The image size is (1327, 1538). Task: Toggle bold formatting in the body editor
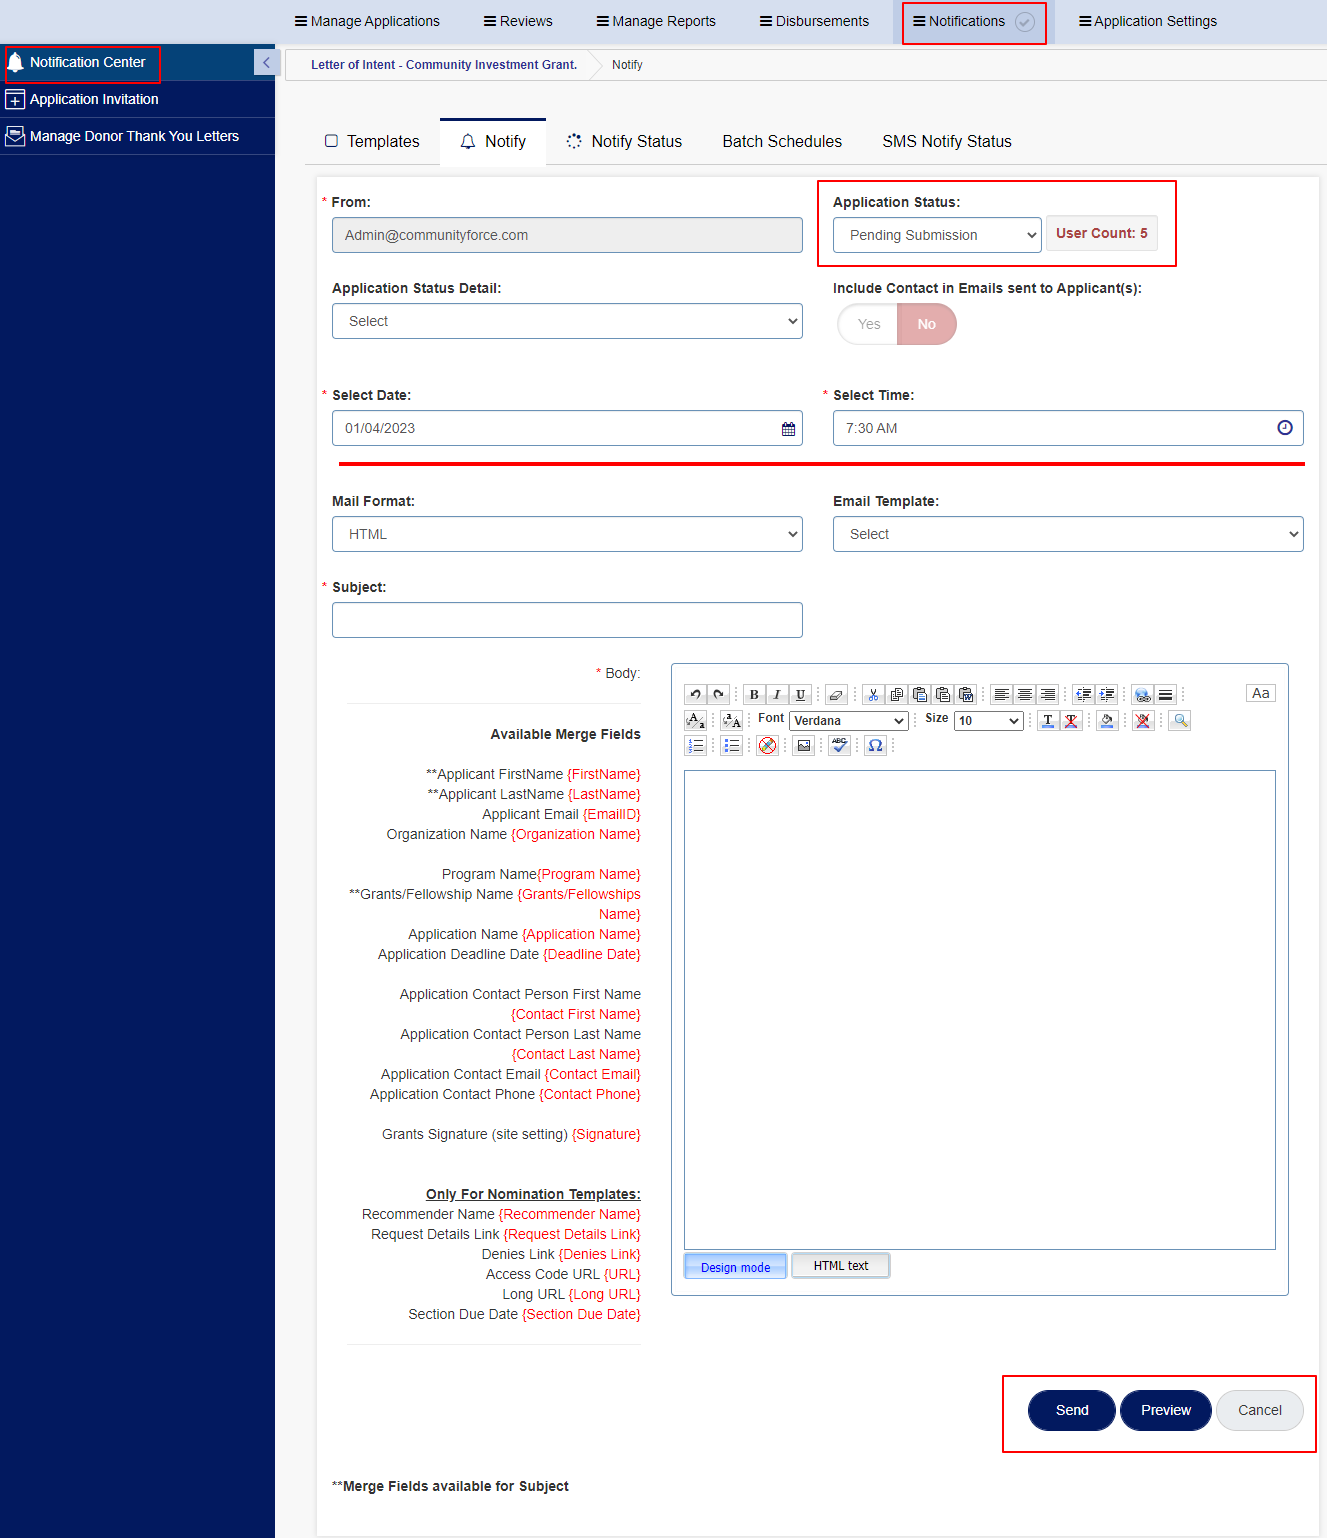click(754, 695)
